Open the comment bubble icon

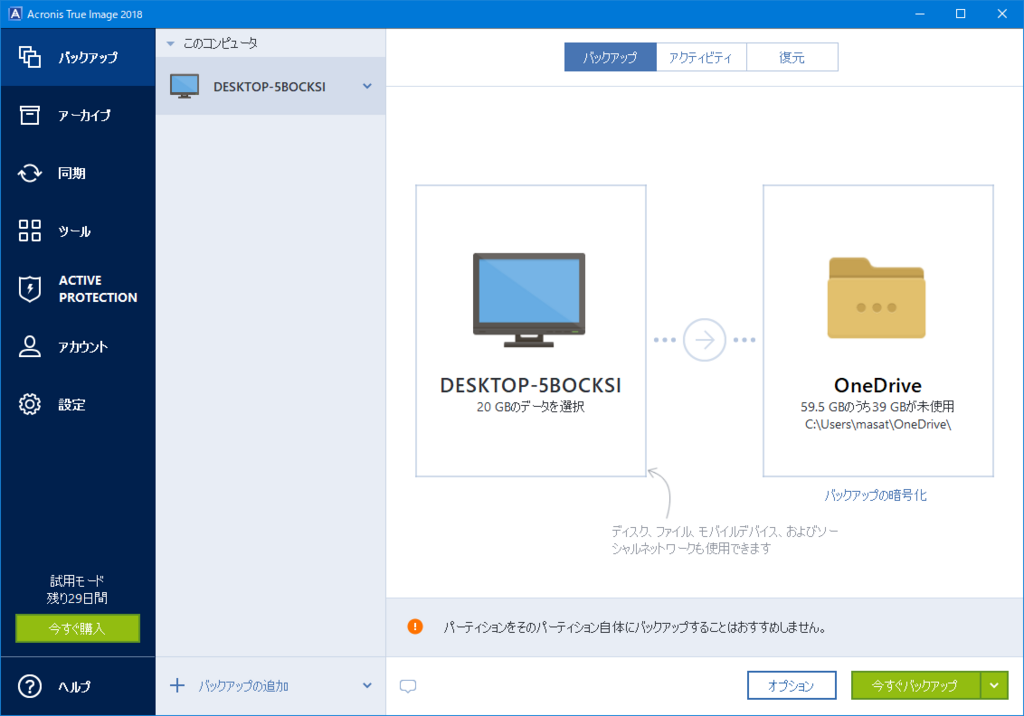(408, 686)
